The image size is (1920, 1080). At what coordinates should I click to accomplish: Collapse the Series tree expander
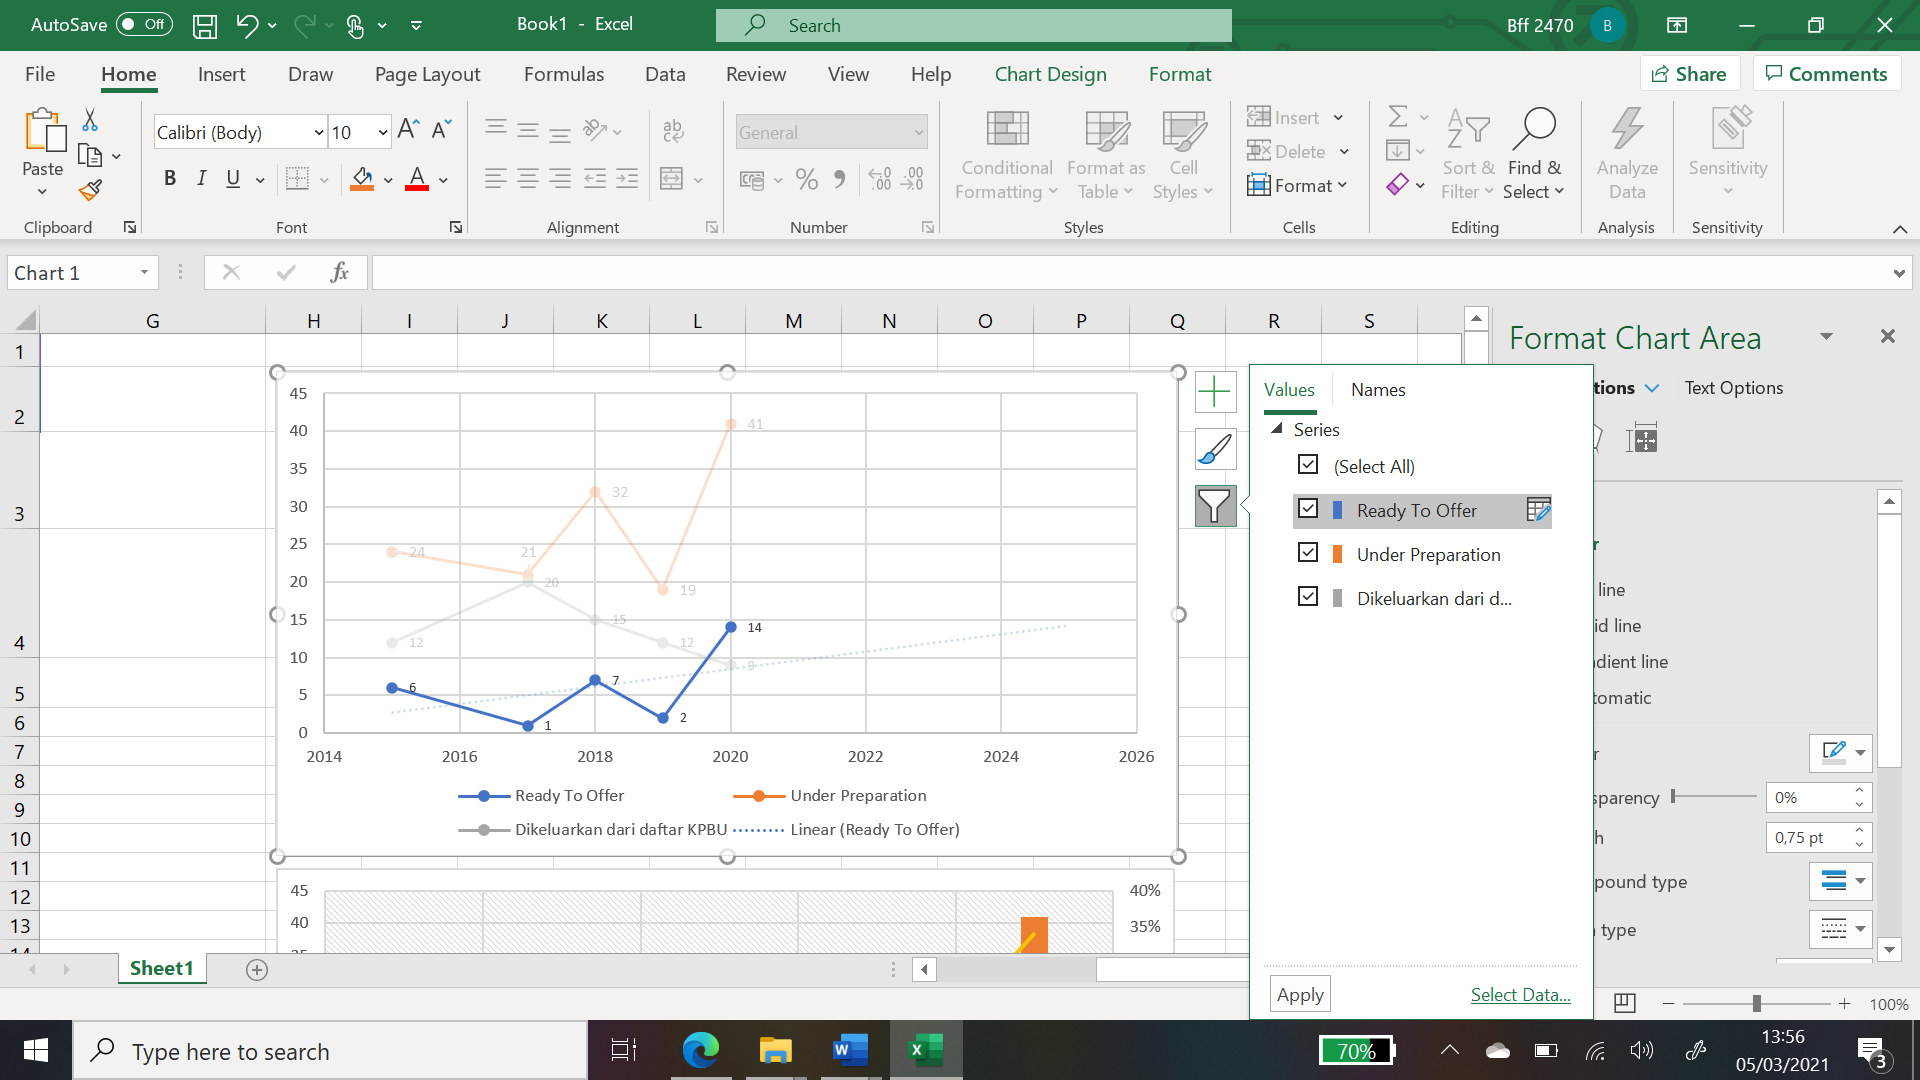coord(1277,429)
